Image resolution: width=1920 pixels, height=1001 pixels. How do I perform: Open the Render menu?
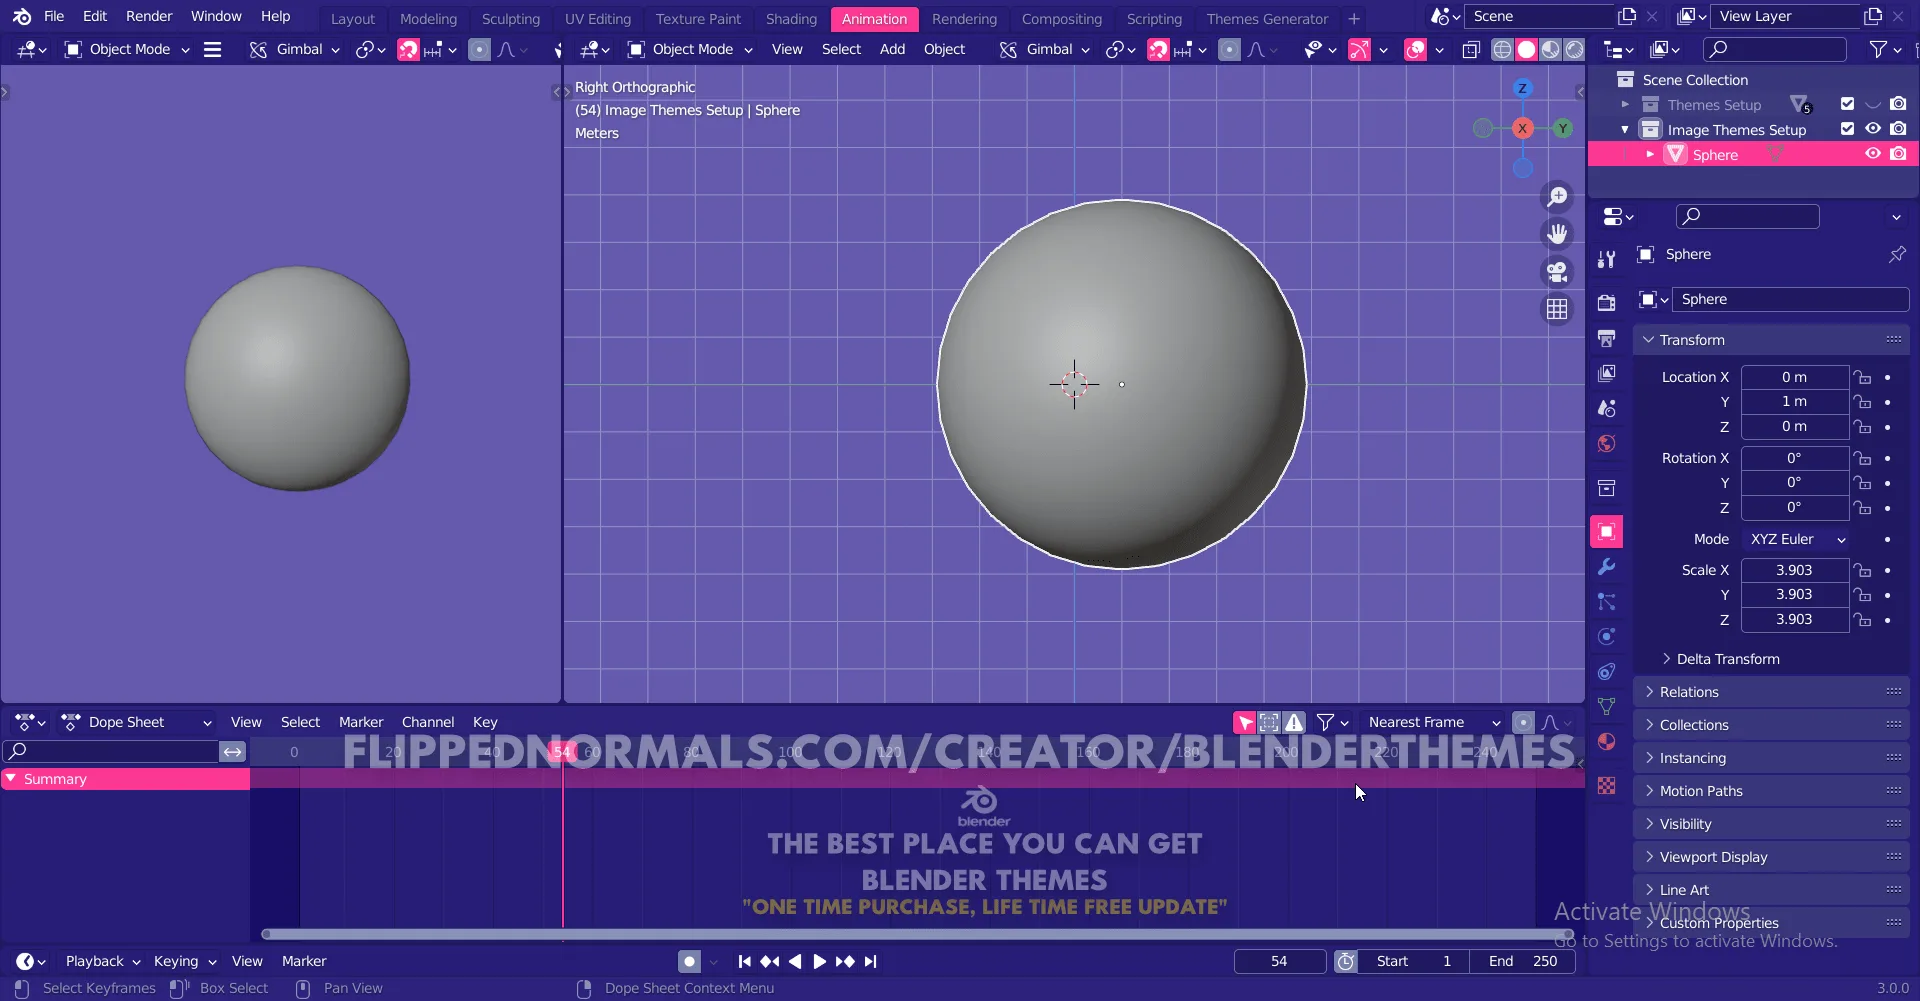point(149,16)
